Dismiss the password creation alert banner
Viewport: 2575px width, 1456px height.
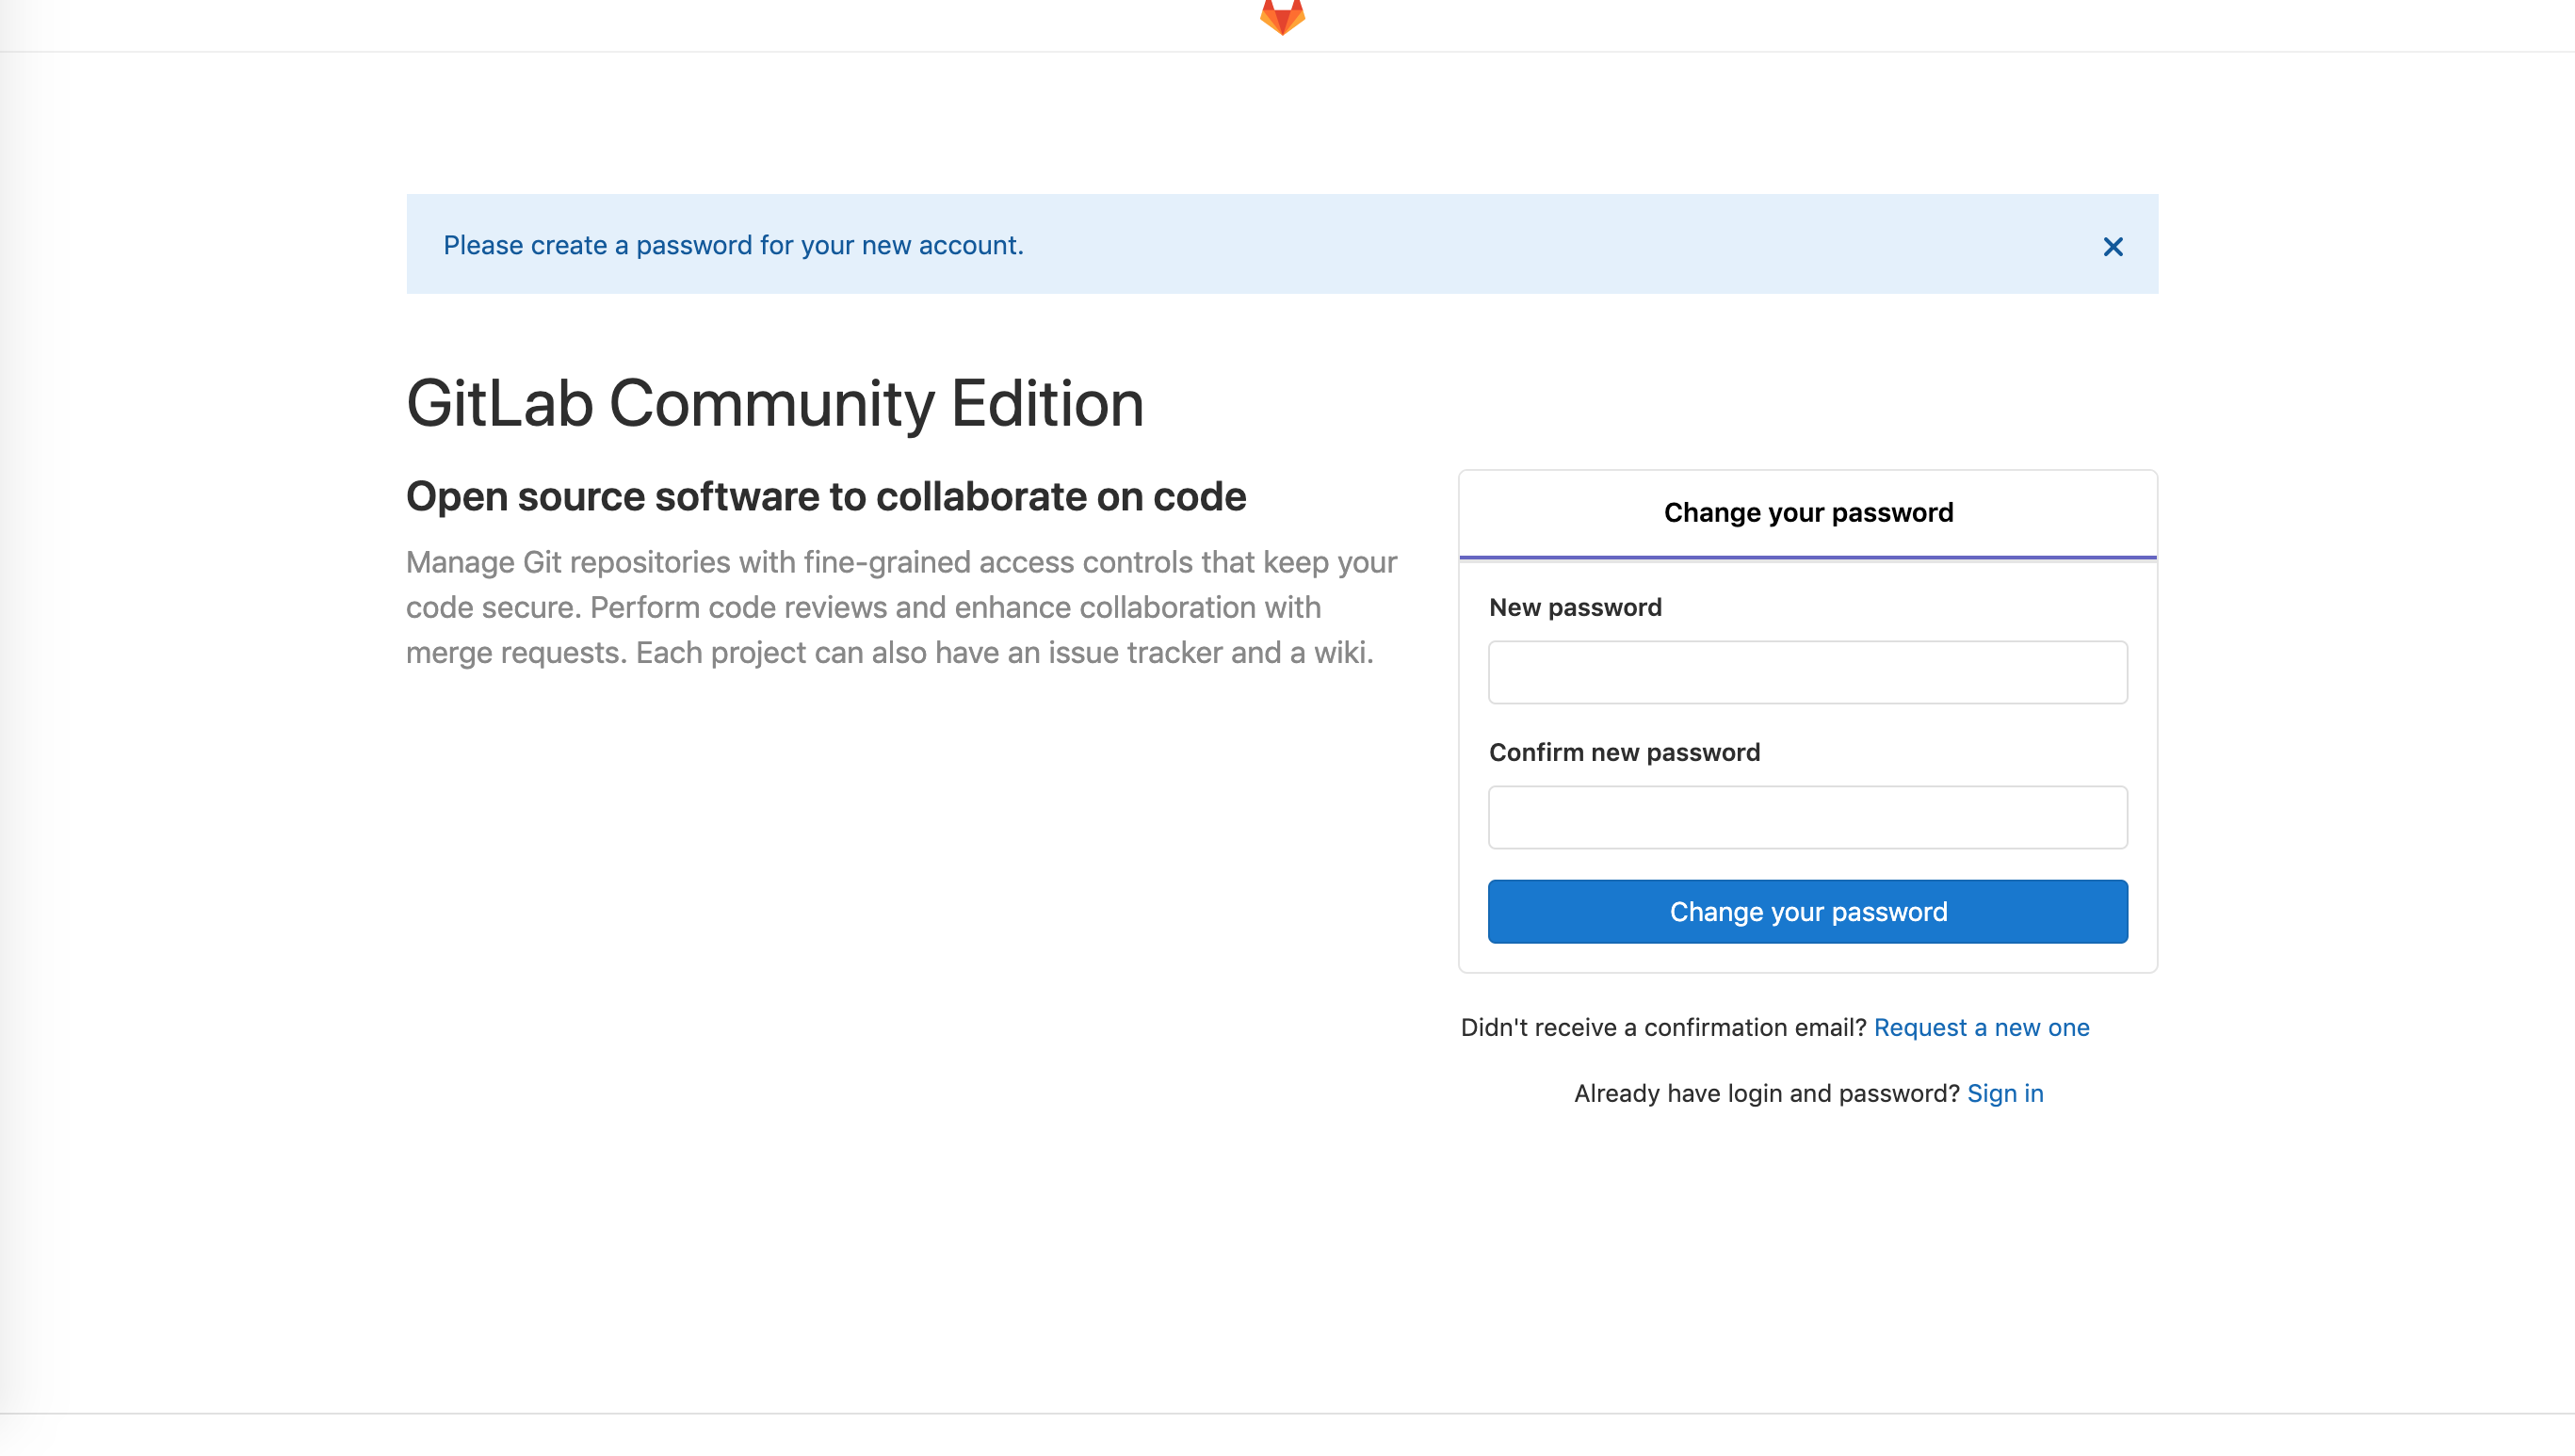(x=2112, y=246)
